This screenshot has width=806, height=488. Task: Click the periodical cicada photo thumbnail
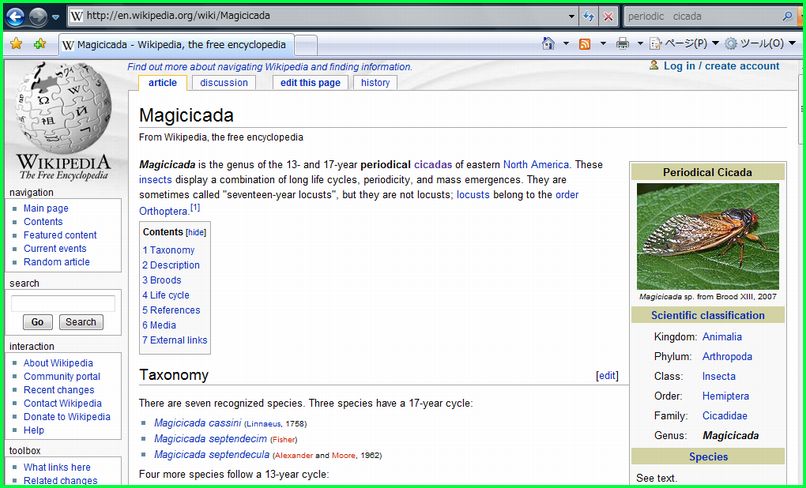(x=708, y=237)
